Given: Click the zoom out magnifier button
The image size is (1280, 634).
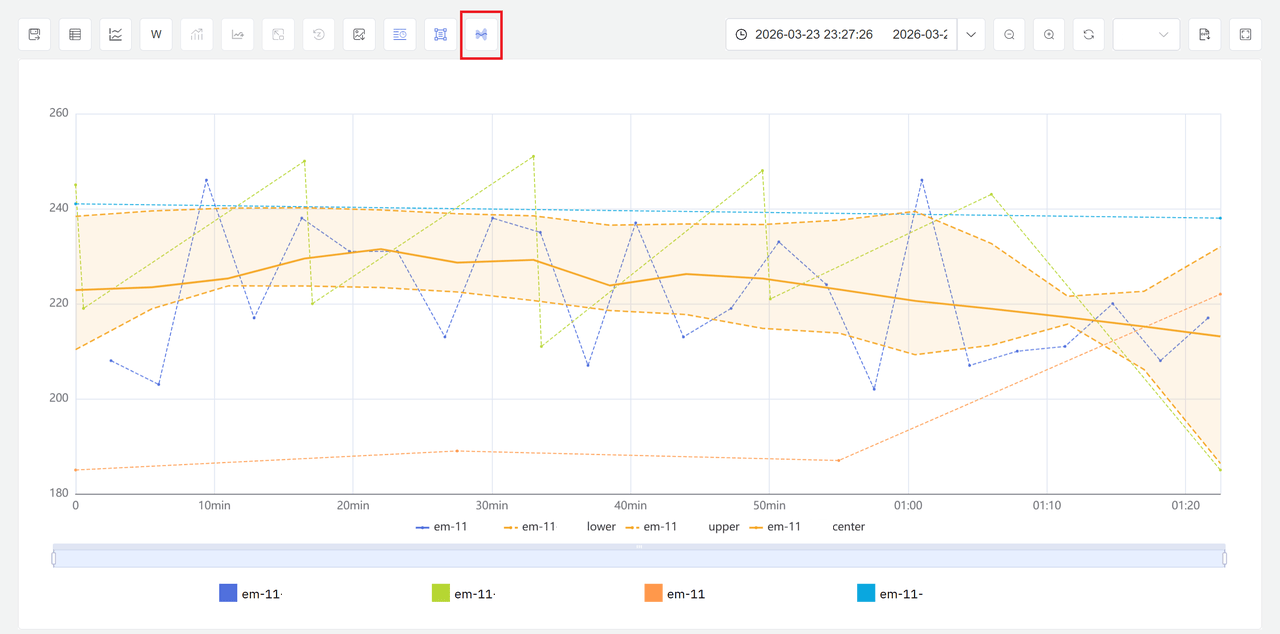Looking at the screenshot, I should coord(1009,35).
